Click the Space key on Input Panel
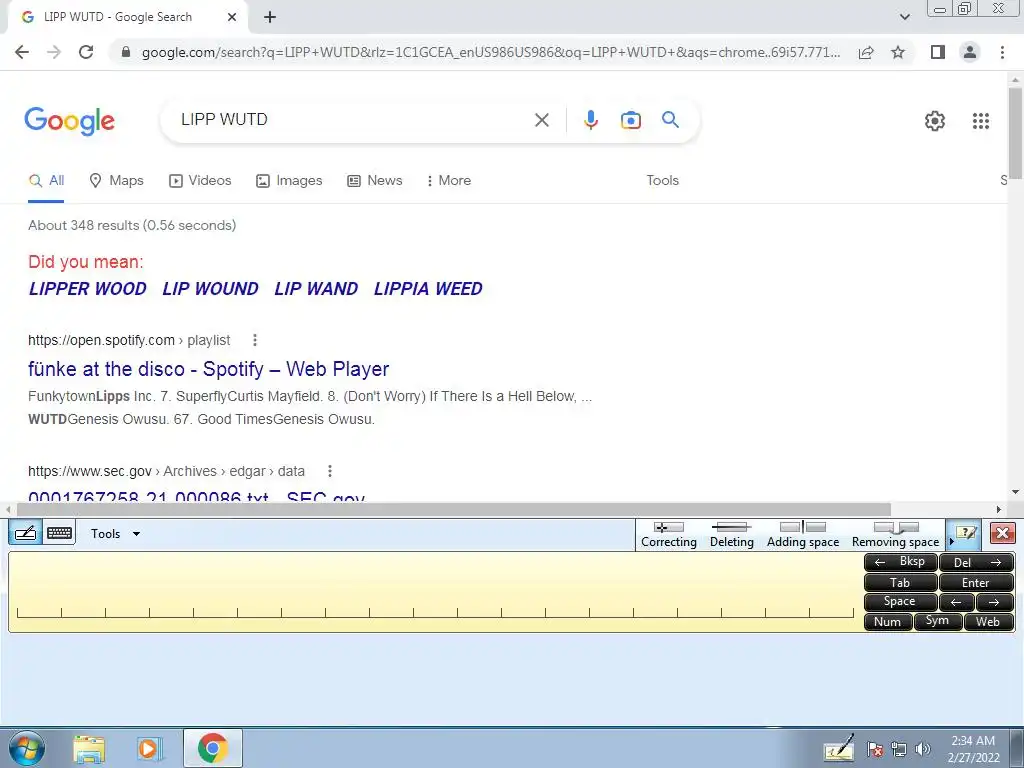This screenshot has width=1024, height=768. click(901, 602)
